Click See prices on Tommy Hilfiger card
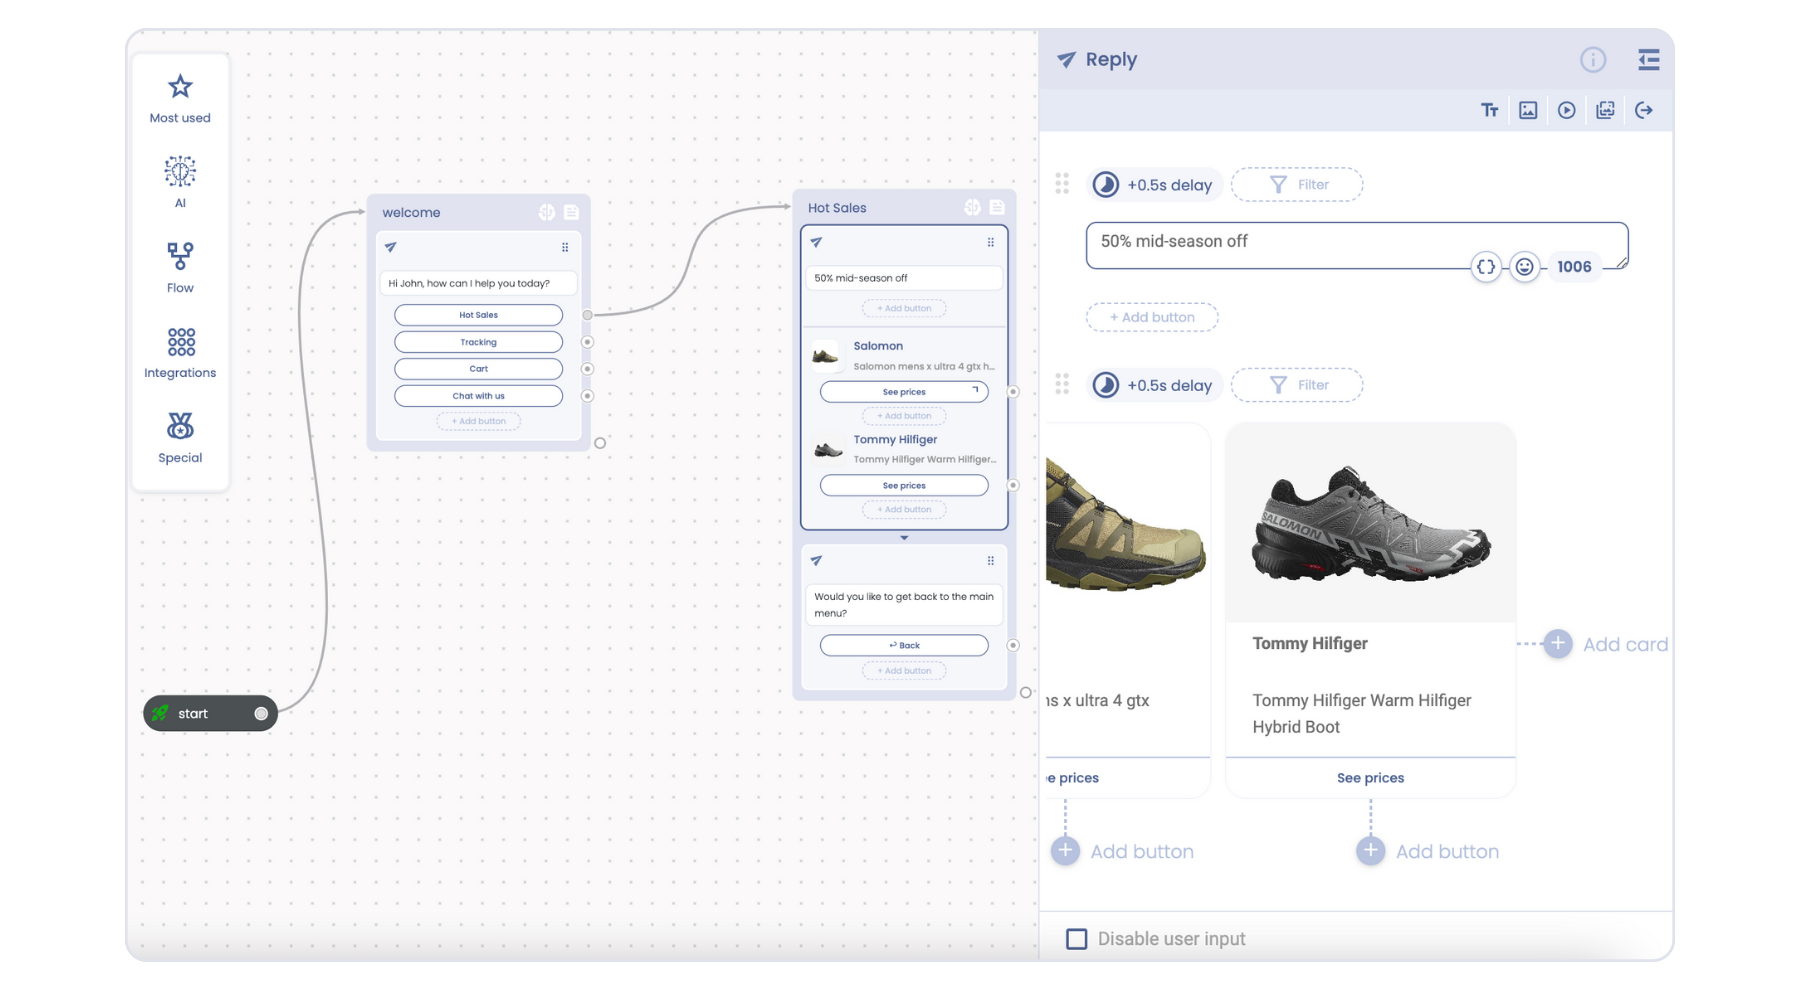 point(1370,778)
